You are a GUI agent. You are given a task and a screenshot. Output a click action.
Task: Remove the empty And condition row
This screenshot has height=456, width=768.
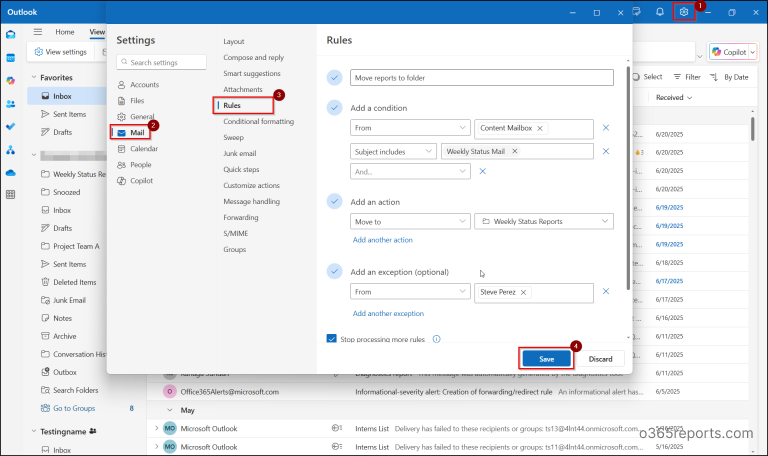482,171
